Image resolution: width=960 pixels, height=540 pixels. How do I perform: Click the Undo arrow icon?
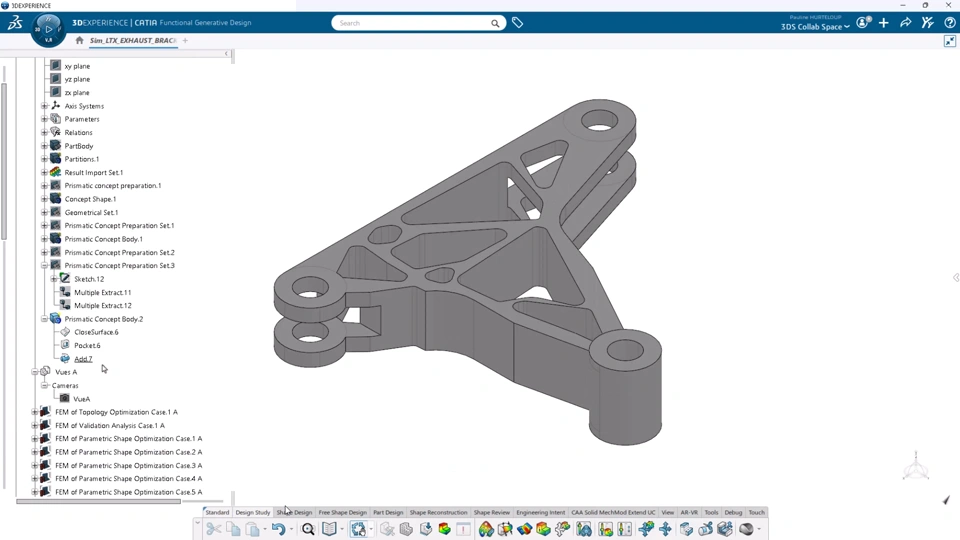pyautogui.click(x=279, y=529)
